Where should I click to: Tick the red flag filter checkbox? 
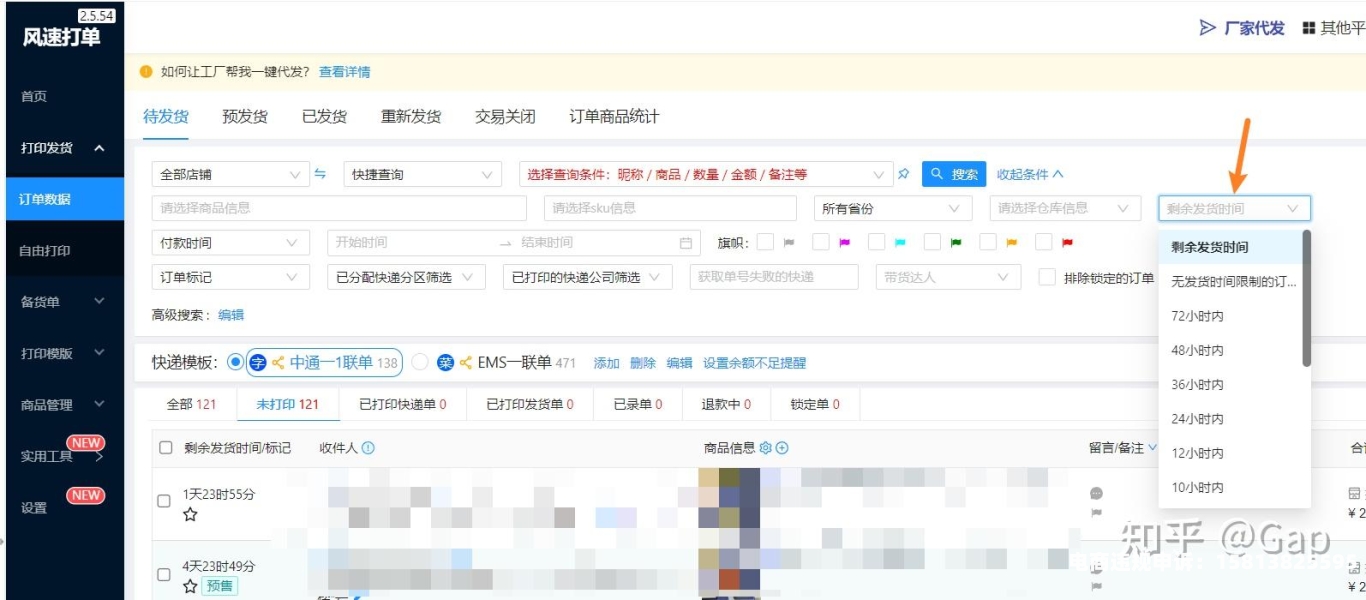(x=1044, y=242)
